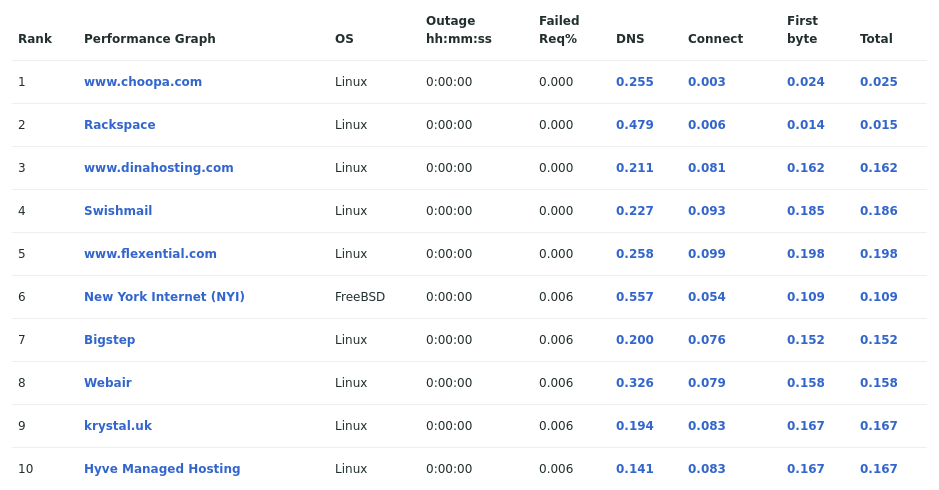Click Connect value 0.081 for www.dinahosting.com

[x=707, y=168]
